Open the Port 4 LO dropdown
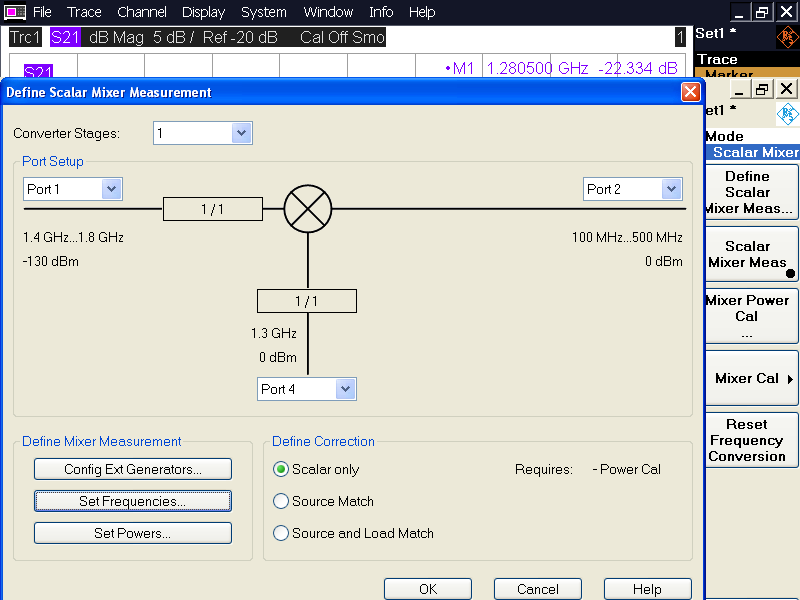This screenshot has width=800, height=600. [345, 389]
